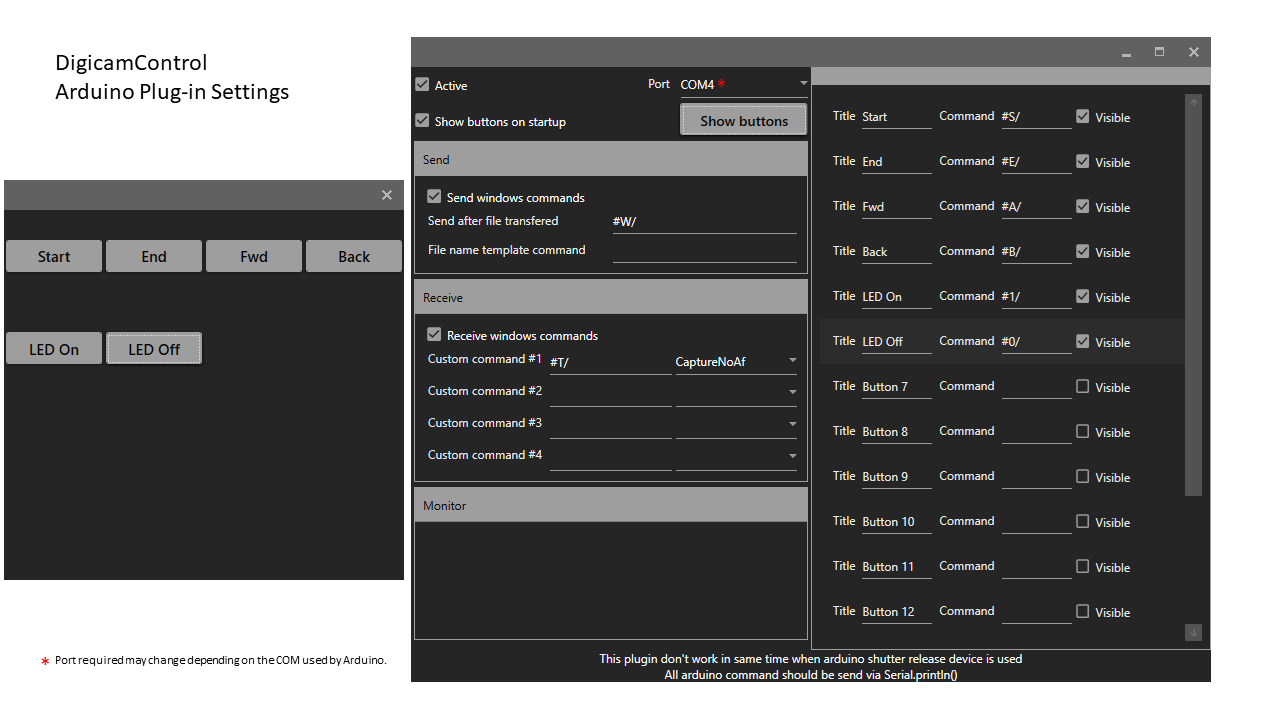Click the Title field for Button 9
The height and width of the screenshot is (720, 1280).
click(895, 476)
